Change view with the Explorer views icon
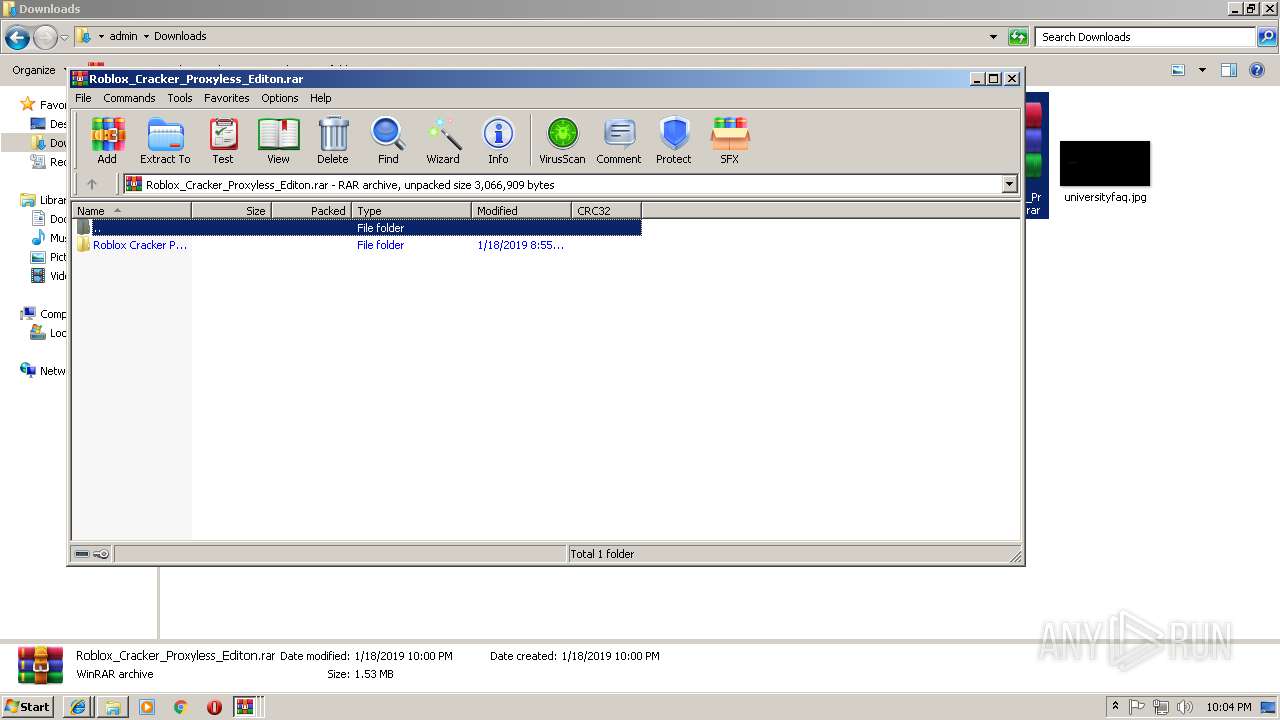The image size is (1280, 720). tap(1178, 70)
